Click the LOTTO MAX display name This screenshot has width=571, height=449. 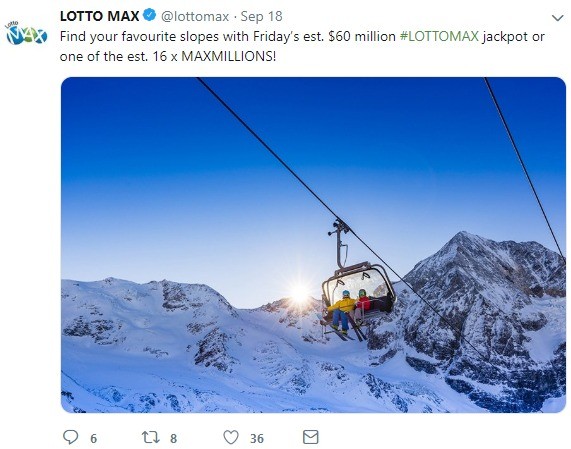coord(100,16)
